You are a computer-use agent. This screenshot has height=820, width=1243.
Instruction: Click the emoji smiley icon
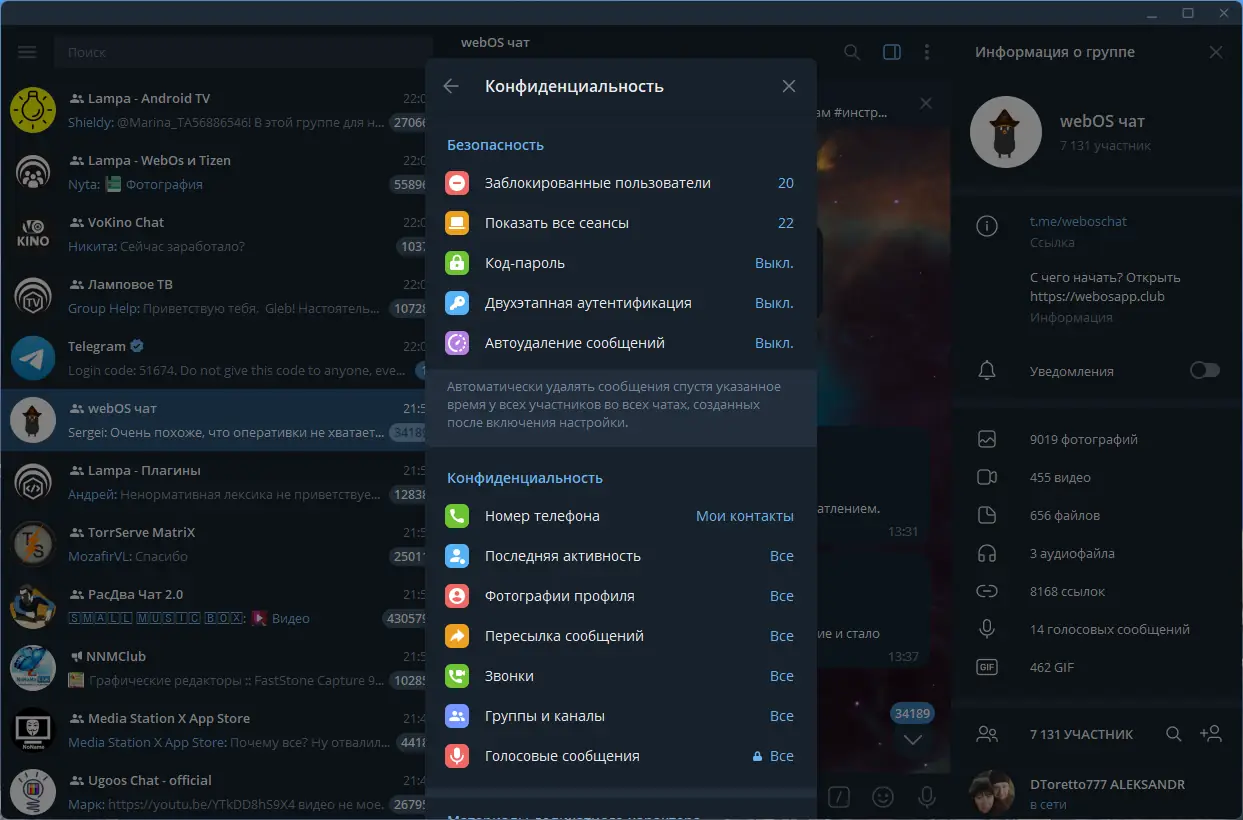pyautogui.click(x=883, y=797)
